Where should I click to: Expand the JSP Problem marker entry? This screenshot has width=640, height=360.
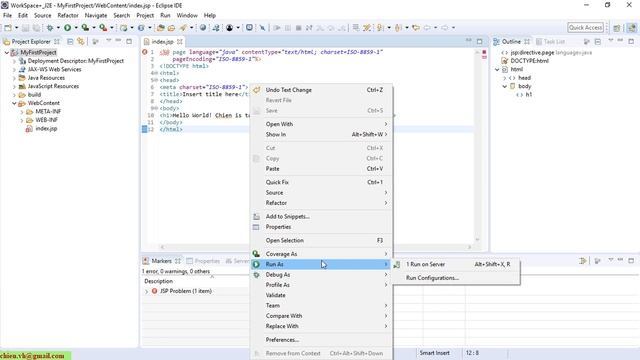pyautogui.click(x=146, y=291)
